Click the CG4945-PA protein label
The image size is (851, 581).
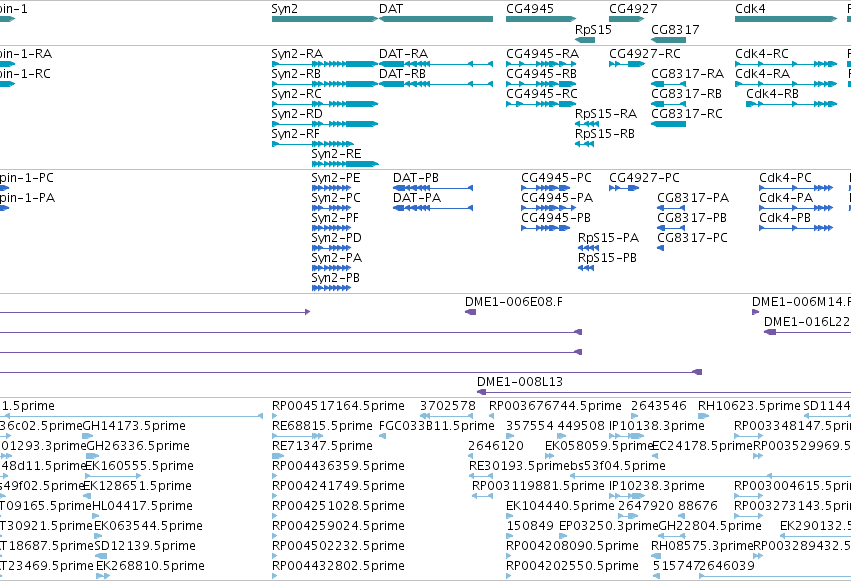pos(557,199)
